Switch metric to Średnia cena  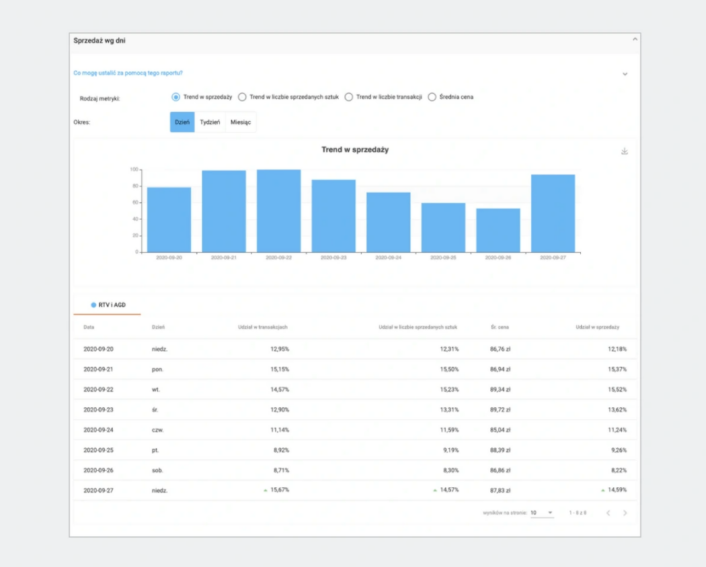(432, 97)
